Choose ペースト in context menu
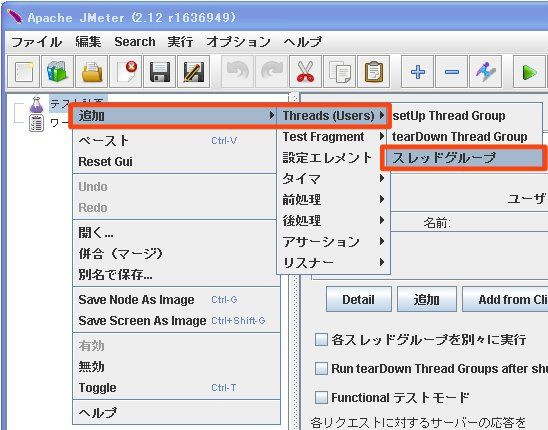The image size is (548, 430). 175,141
